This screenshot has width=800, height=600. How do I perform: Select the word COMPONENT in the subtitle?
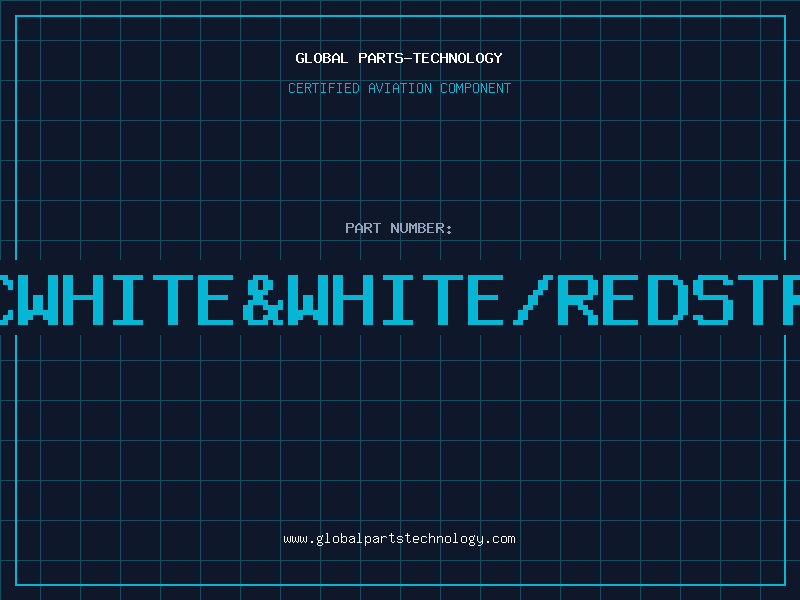pyautogui.click(x=476, y=88)
